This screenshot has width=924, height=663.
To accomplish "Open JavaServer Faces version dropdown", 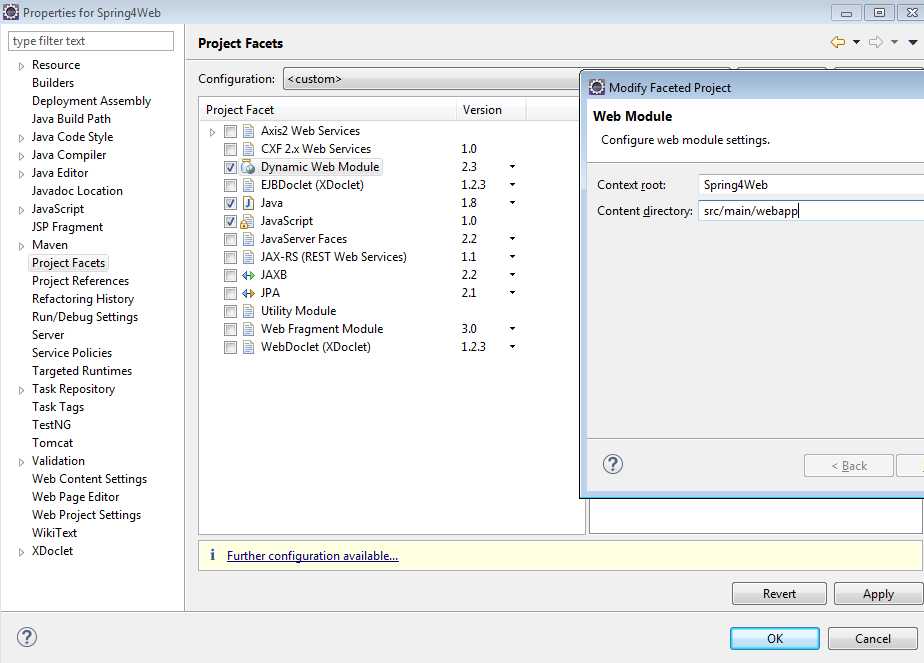I will 512,239.
